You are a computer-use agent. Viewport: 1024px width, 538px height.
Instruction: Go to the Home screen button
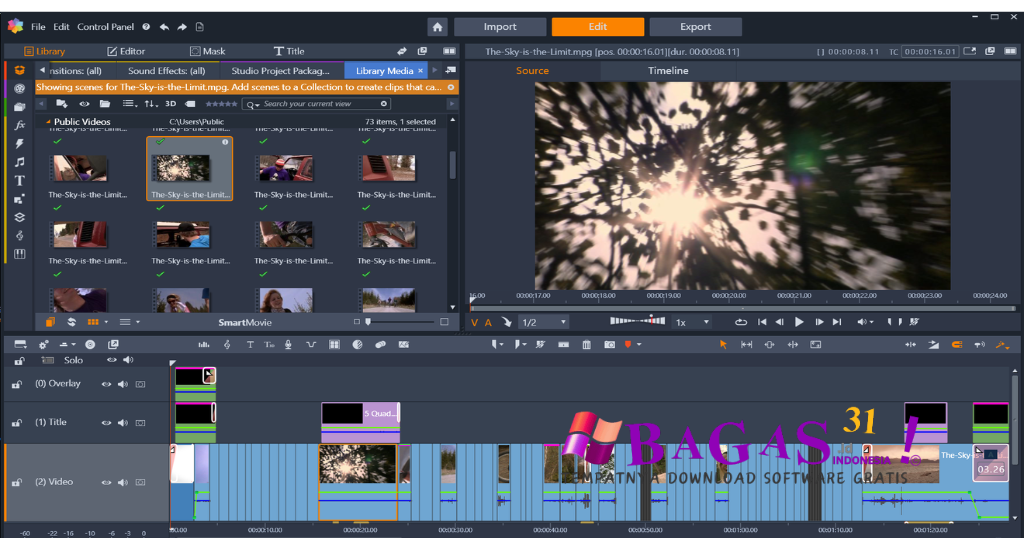click(x=438, y=27)
